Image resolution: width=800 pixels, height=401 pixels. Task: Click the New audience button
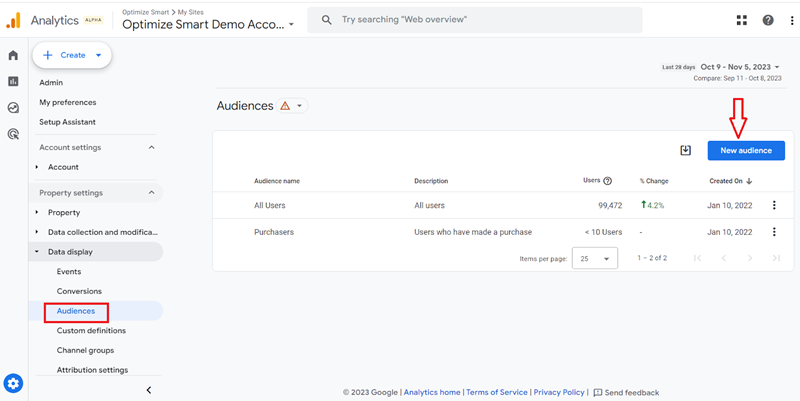(746, 151)
